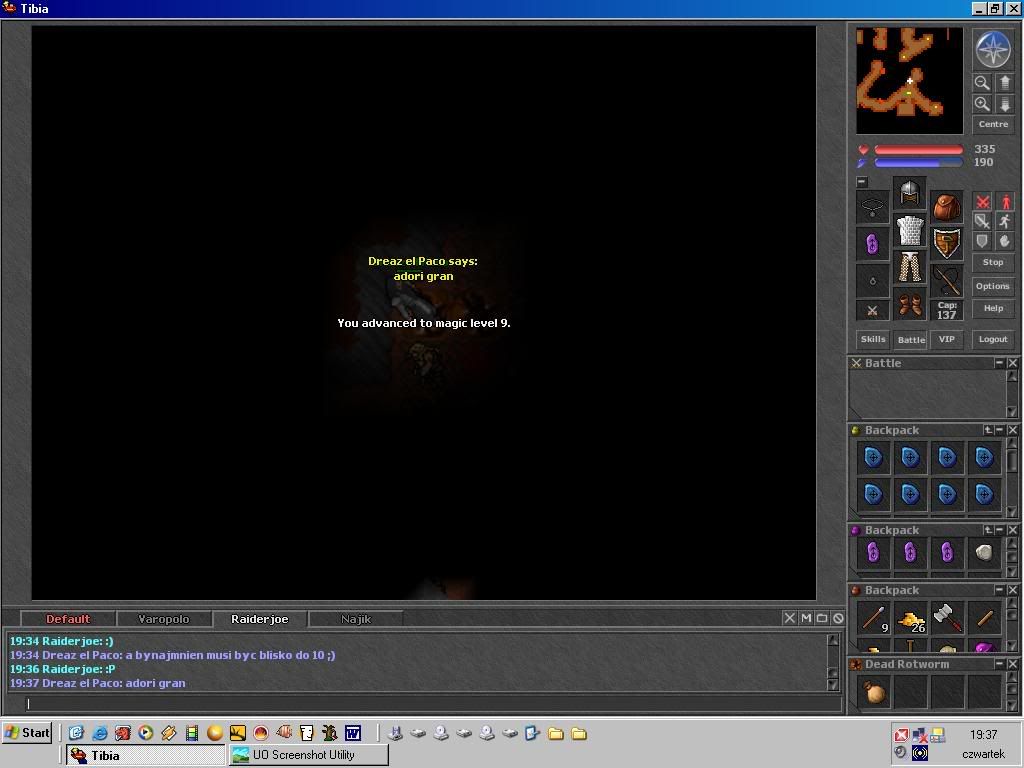
Task: Show the floor below using the minimap down arrow
Action: pyautogui.click(x=1004, y=104)
